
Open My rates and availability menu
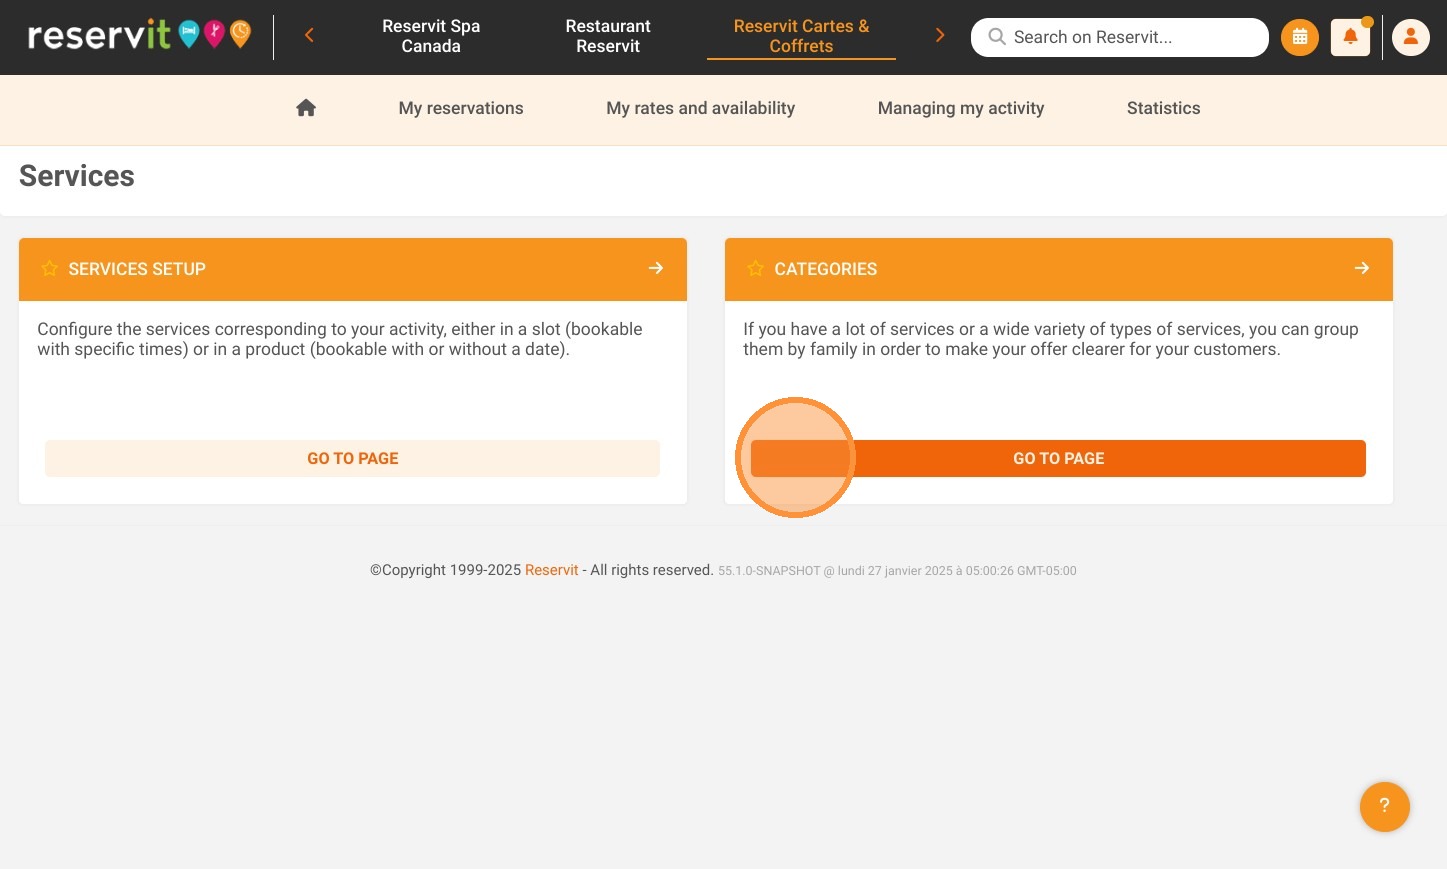click(x=701, y=108)
